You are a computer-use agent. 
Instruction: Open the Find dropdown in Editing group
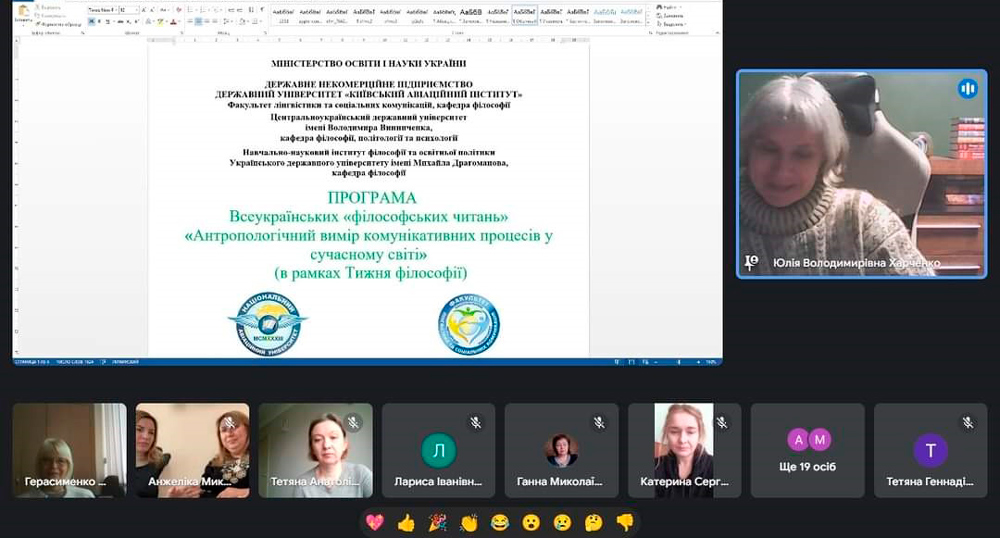pos(668,7)
